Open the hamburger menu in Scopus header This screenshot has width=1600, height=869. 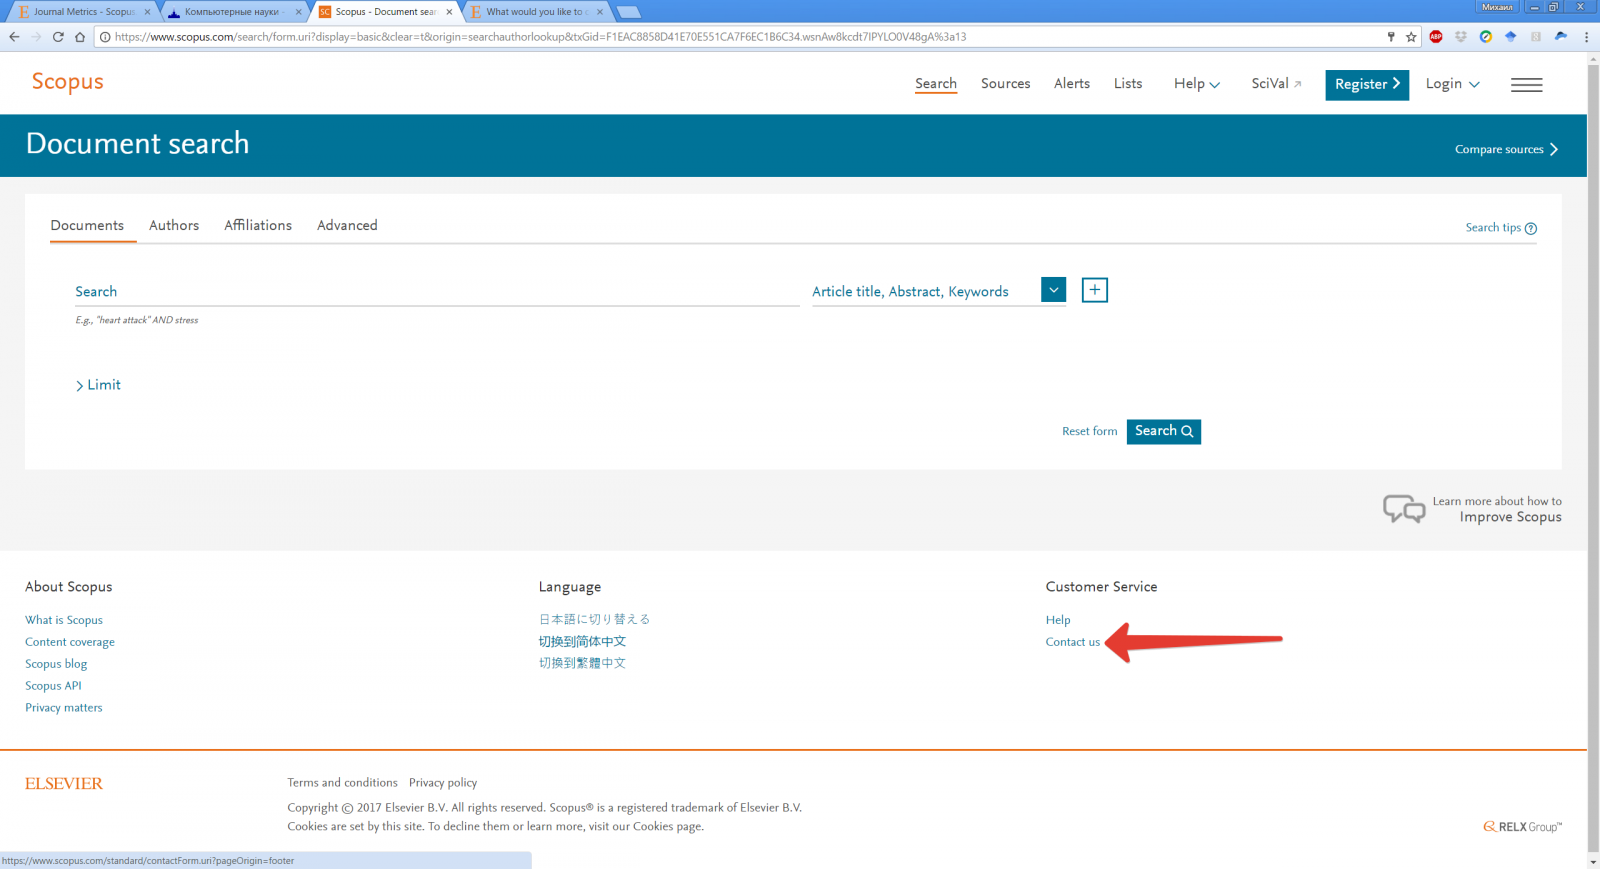(1526, 85)
